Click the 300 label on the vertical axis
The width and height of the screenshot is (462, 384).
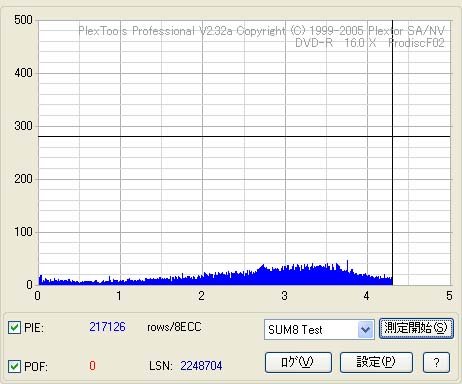(23, 126)
